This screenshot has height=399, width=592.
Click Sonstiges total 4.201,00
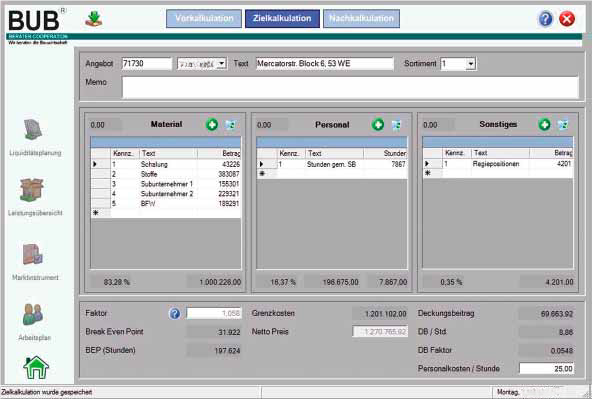(547, 282)
